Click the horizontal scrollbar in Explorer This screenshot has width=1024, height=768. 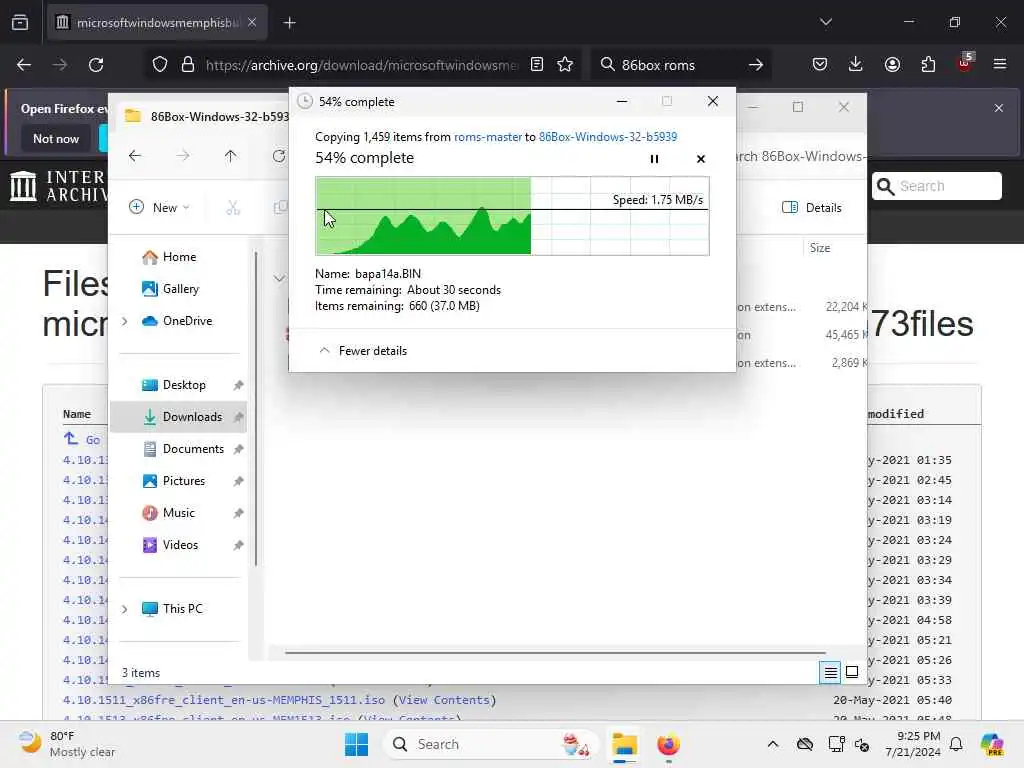[x=555, y=652]
